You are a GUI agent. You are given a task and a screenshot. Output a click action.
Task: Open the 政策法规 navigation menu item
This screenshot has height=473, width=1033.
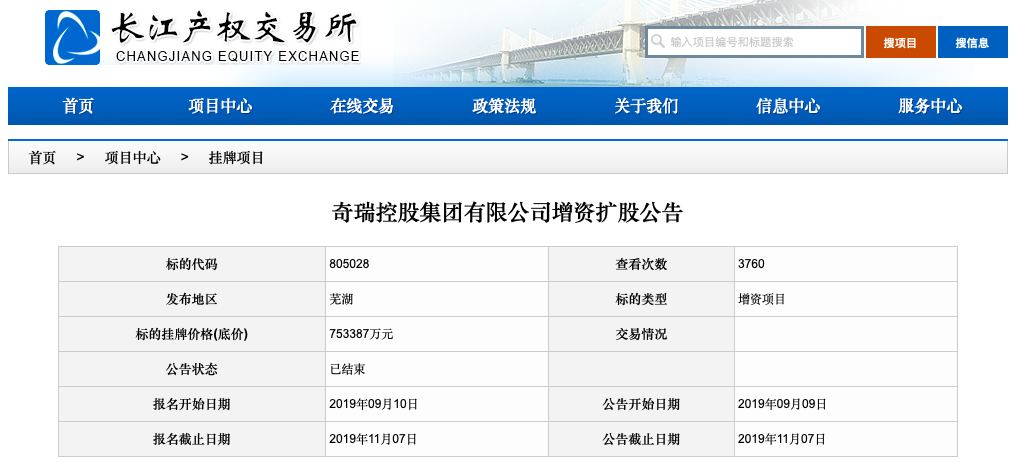pyautogui.click(x=504, y=106)
